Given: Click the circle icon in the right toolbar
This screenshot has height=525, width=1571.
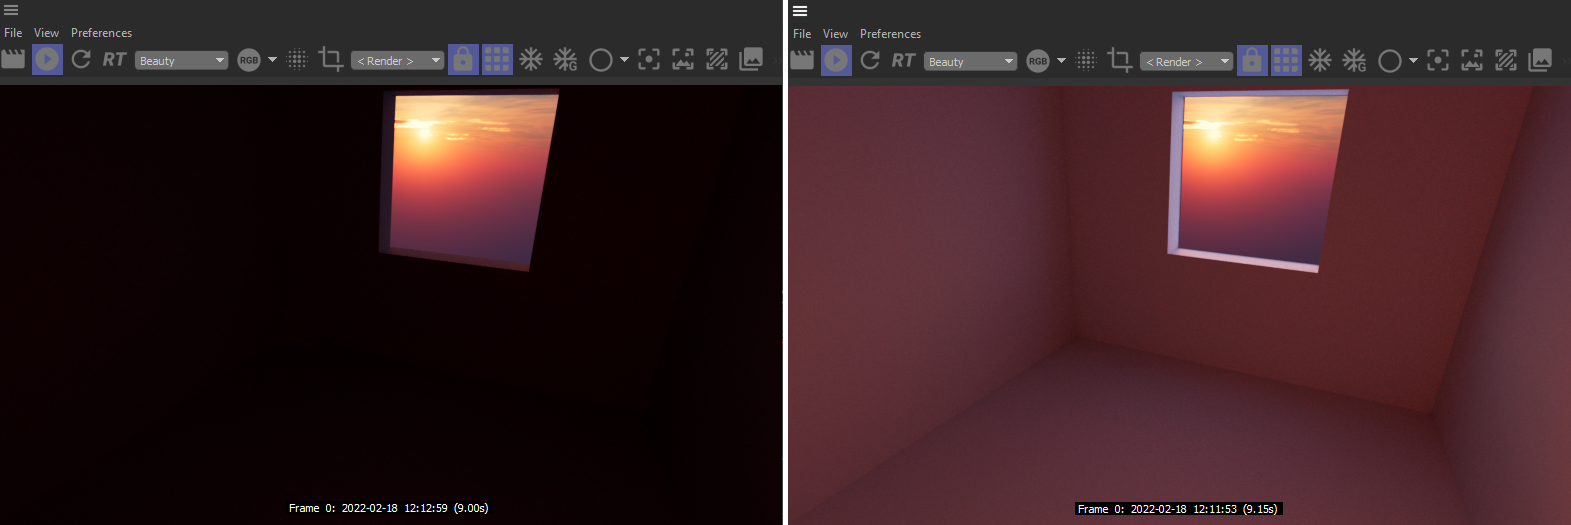Looking at the screenshot, I should click(1389, 61).
